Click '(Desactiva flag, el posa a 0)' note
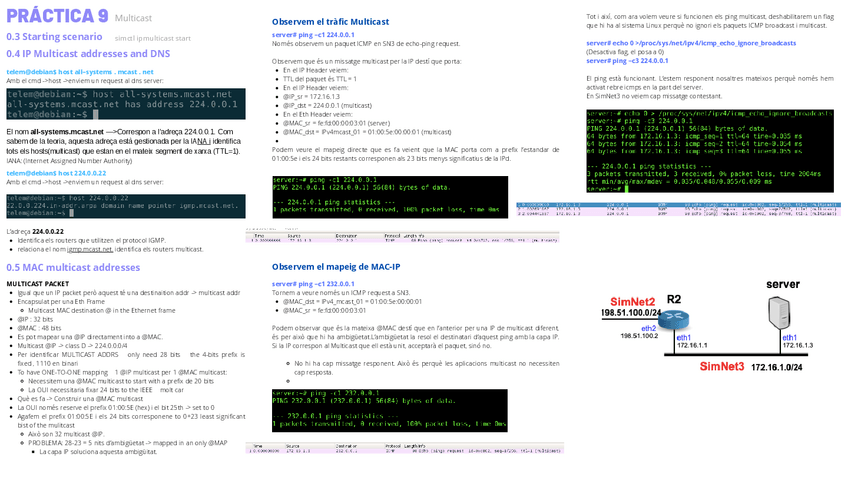The height and width of the screenshot is (477, 848). click(625, 52)
